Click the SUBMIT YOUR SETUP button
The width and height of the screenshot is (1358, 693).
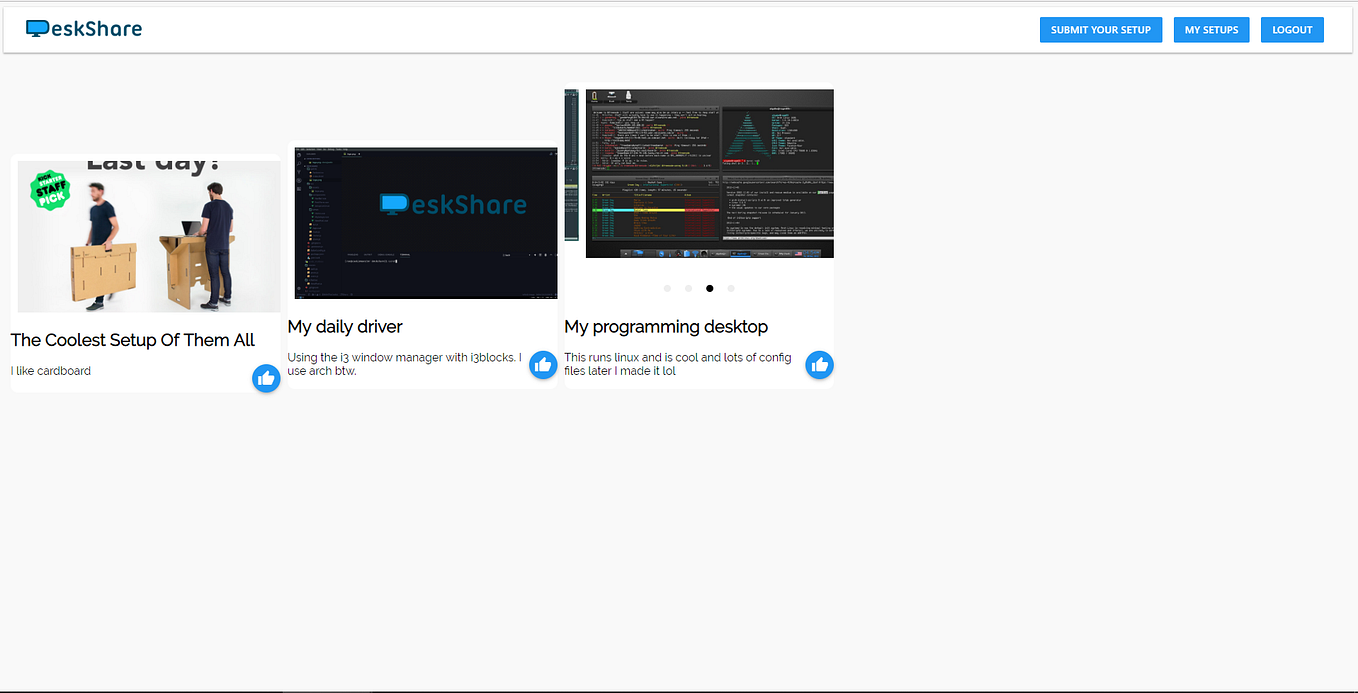pyautogui.click(x=1101, y=29)
